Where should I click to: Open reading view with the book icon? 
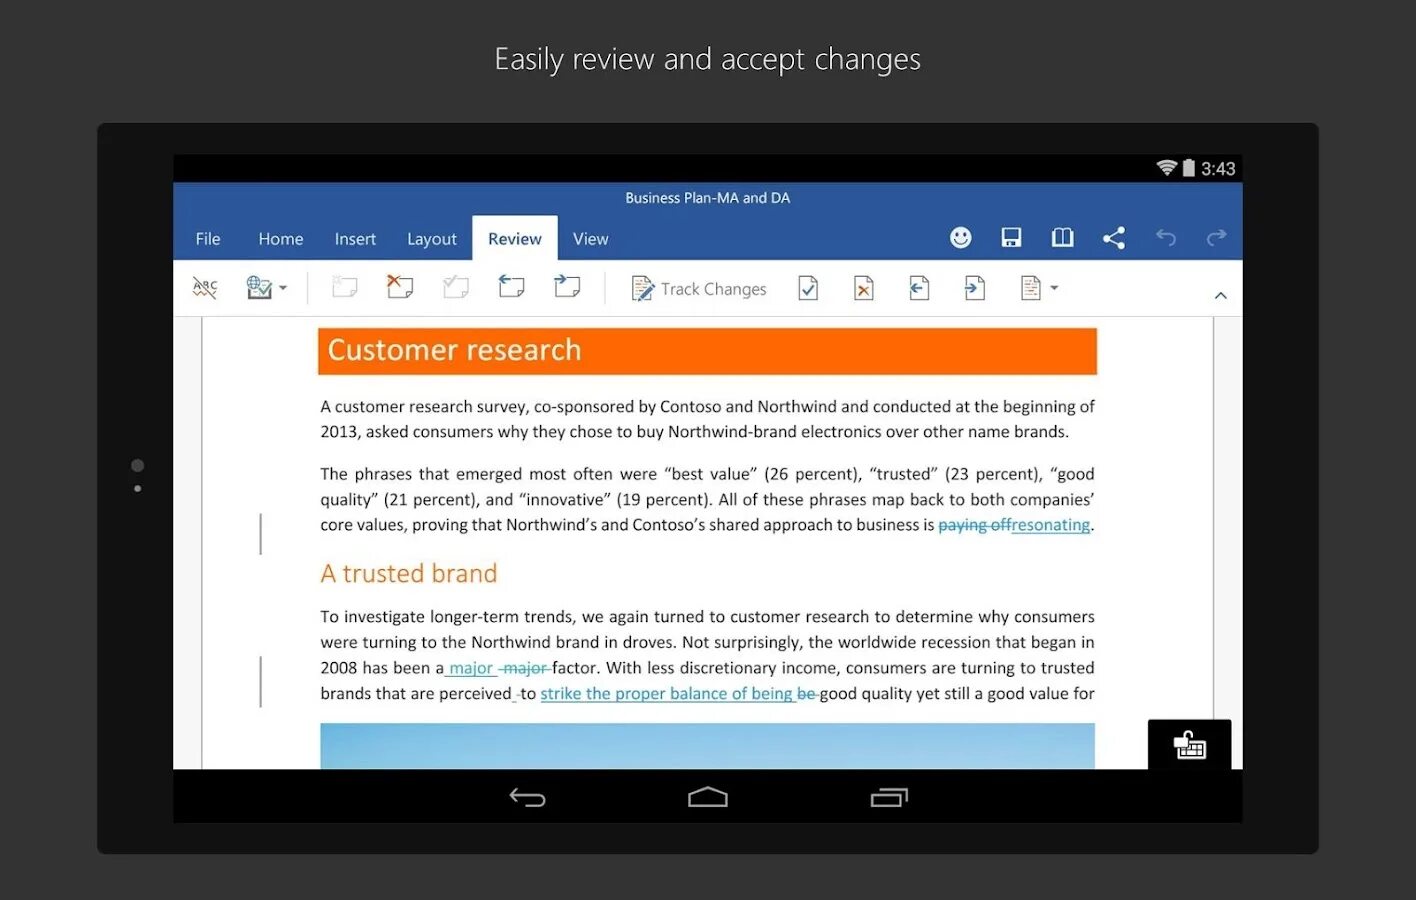coord(1063,237)
